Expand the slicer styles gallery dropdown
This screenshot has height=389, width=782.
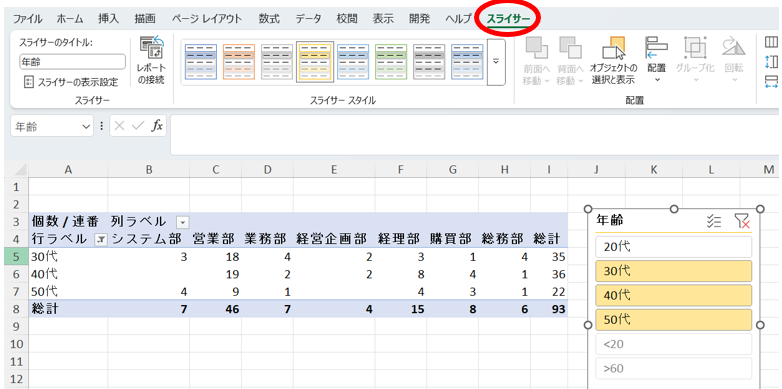tap(496, 62)
